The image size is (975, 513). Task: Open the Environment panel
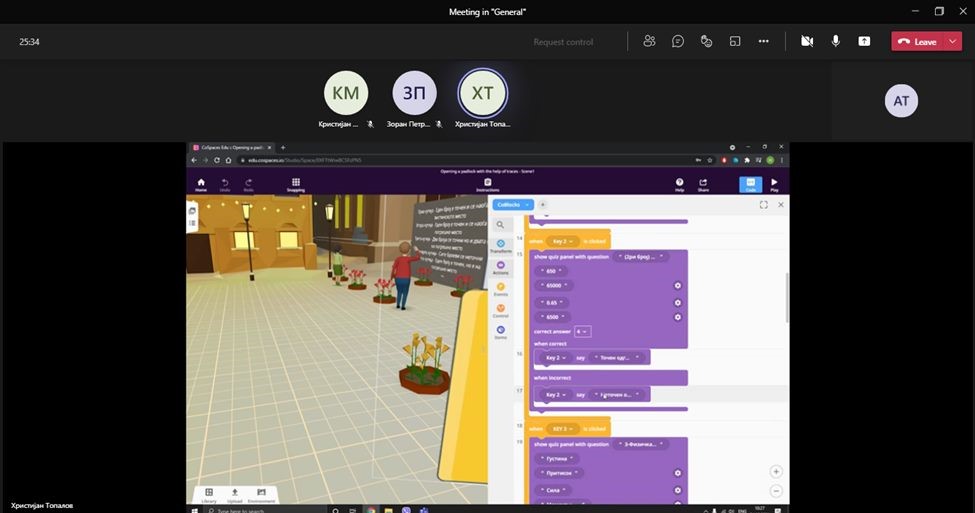[261, 495]
